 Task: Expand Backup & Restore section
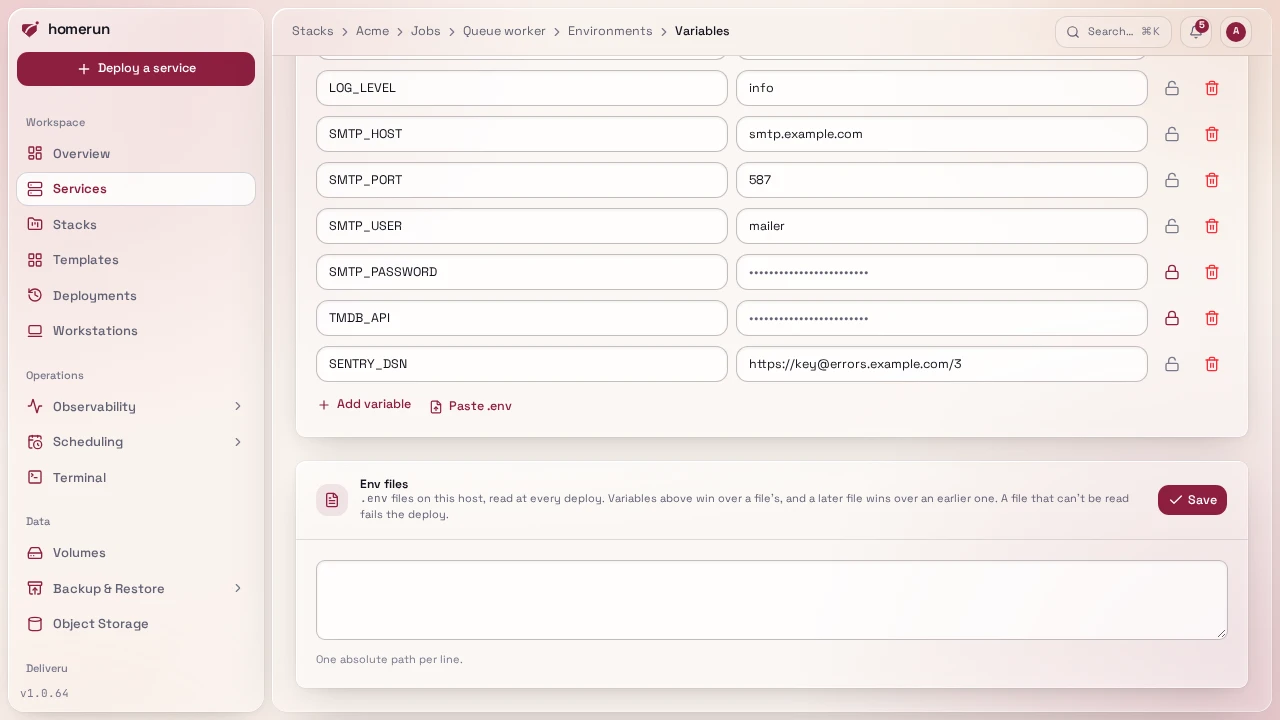click(x=136, y=588)
